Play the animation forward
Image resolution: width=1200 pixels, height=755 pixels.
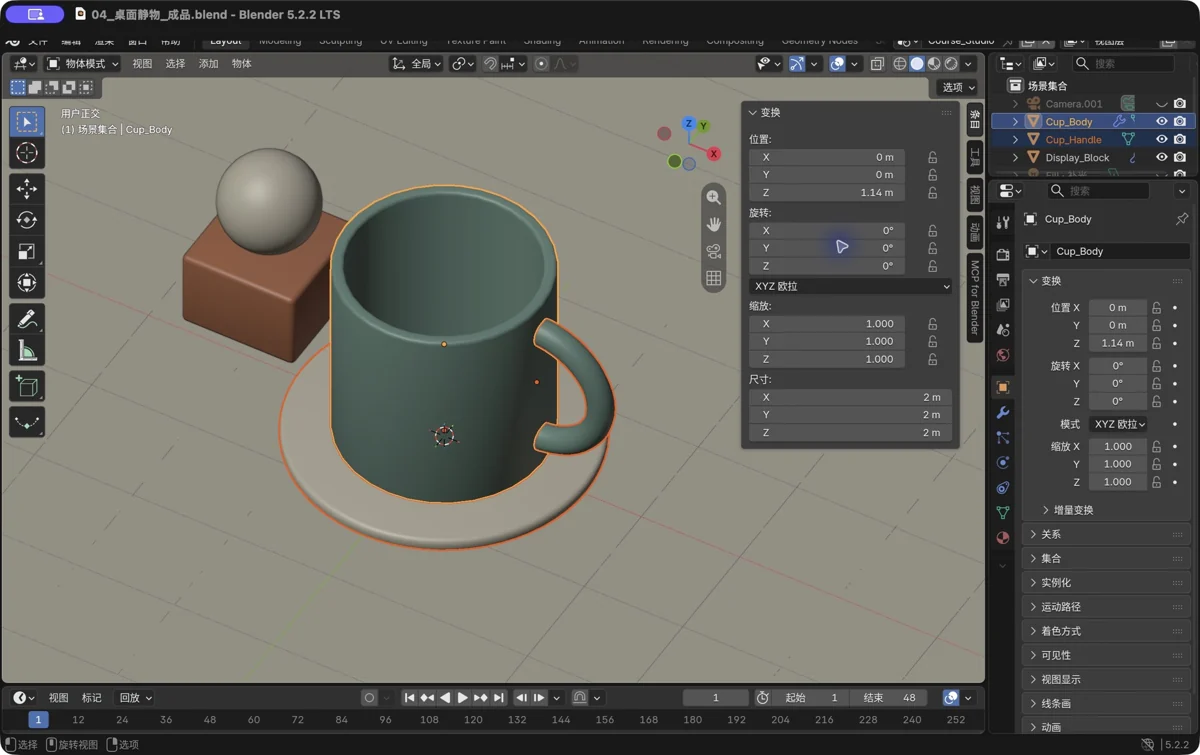462,698
